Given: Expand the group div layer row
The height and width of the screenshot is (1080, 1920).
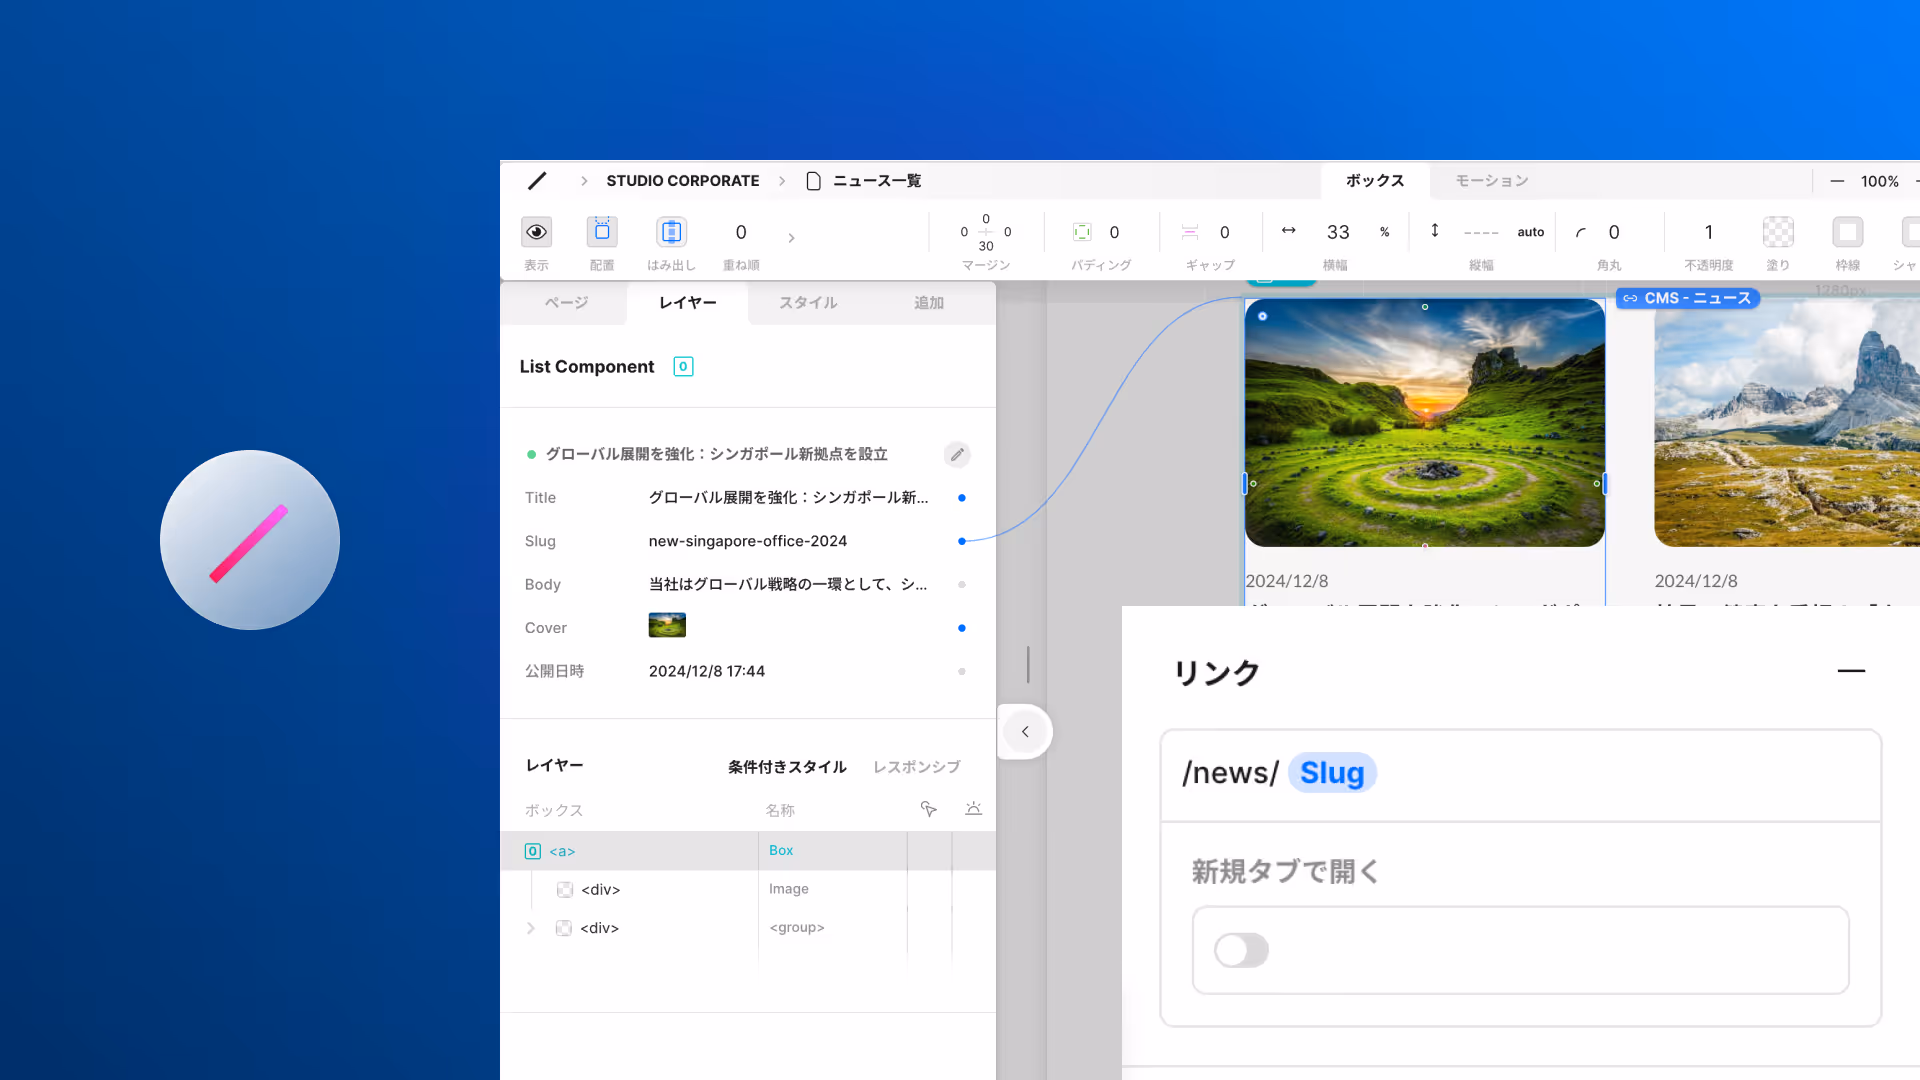Looking at the screenshot, I should (531, 928).
